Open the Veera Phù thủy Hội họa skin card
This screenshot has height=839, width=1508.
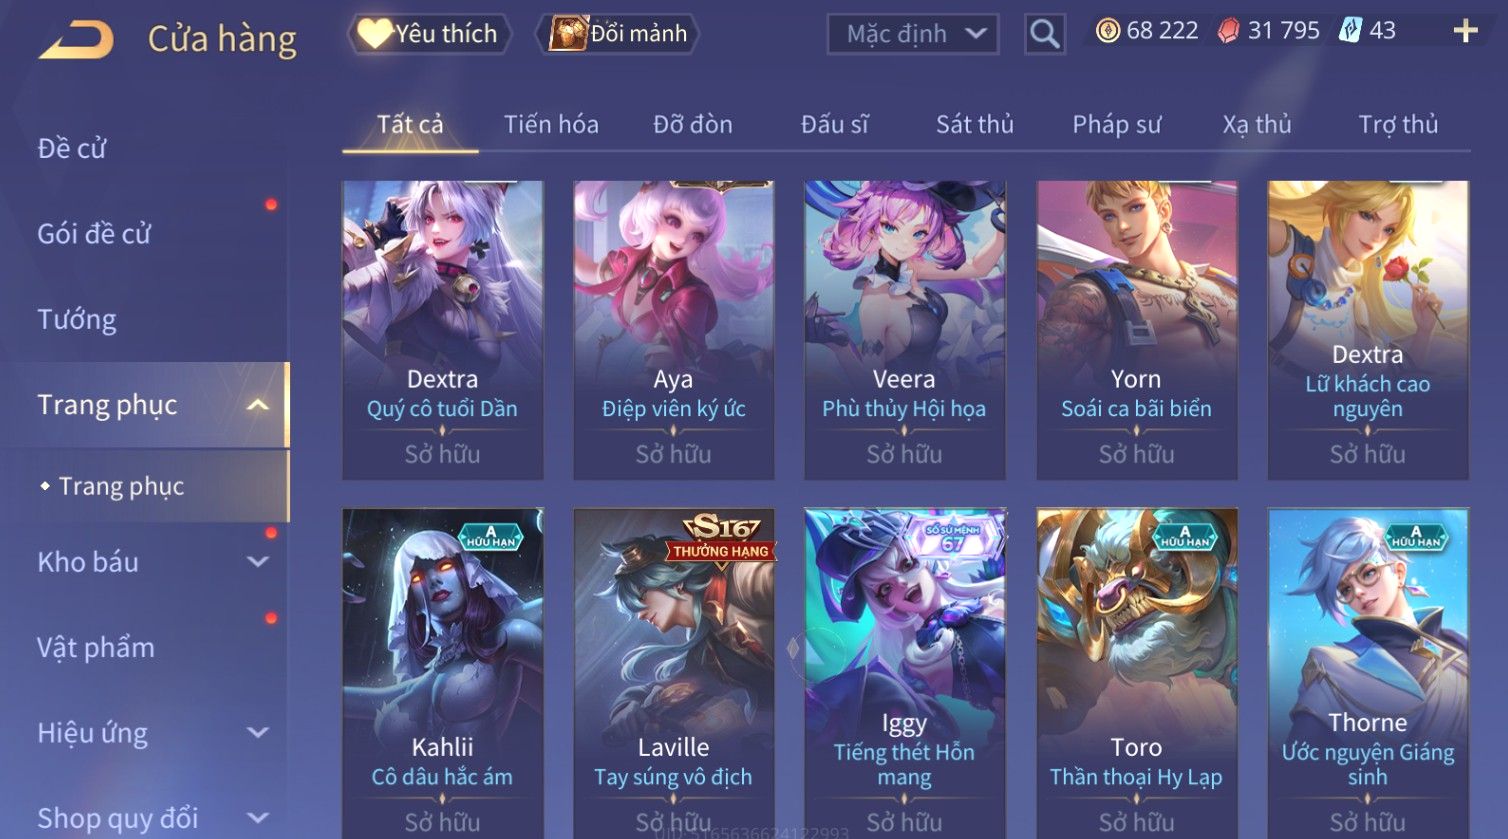click(904, 330)
